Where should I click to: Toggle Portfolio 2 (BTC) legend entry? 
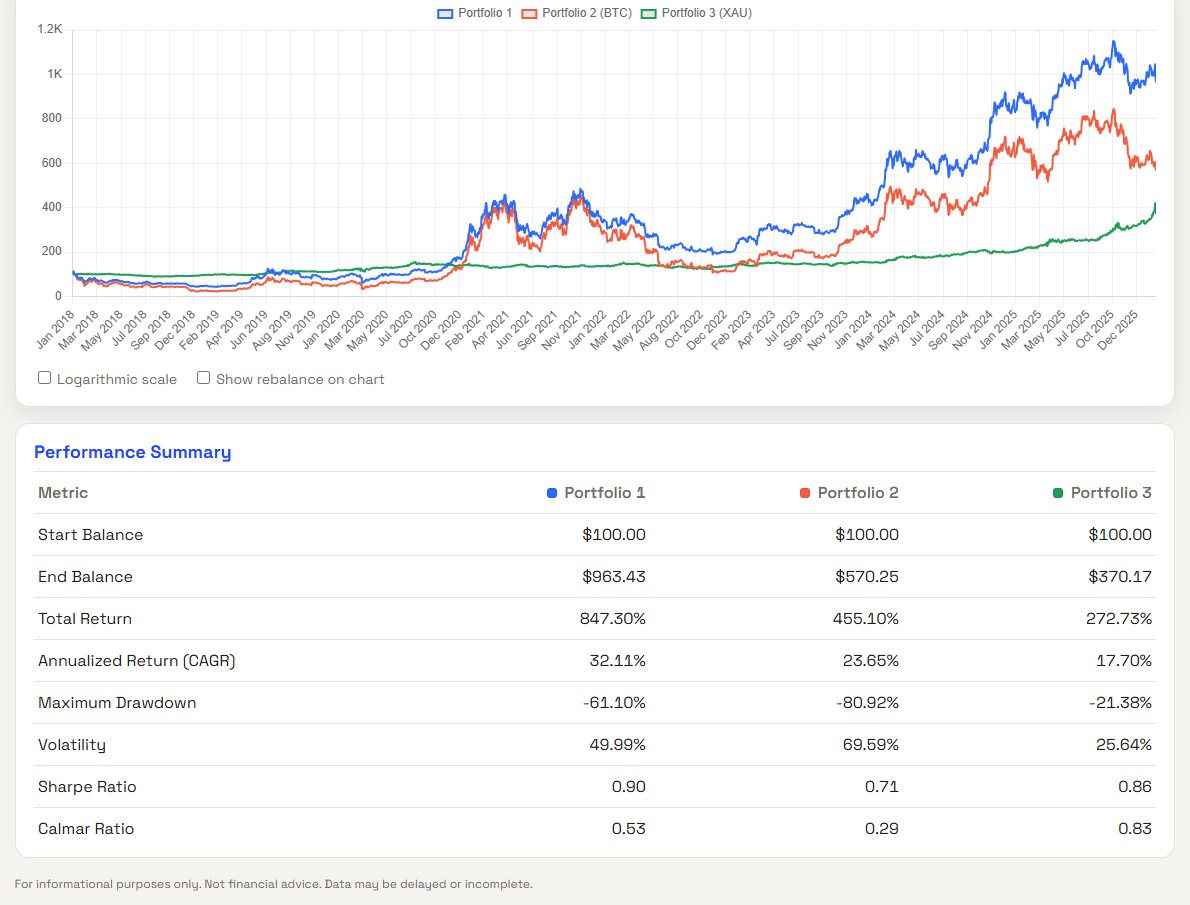577,13
